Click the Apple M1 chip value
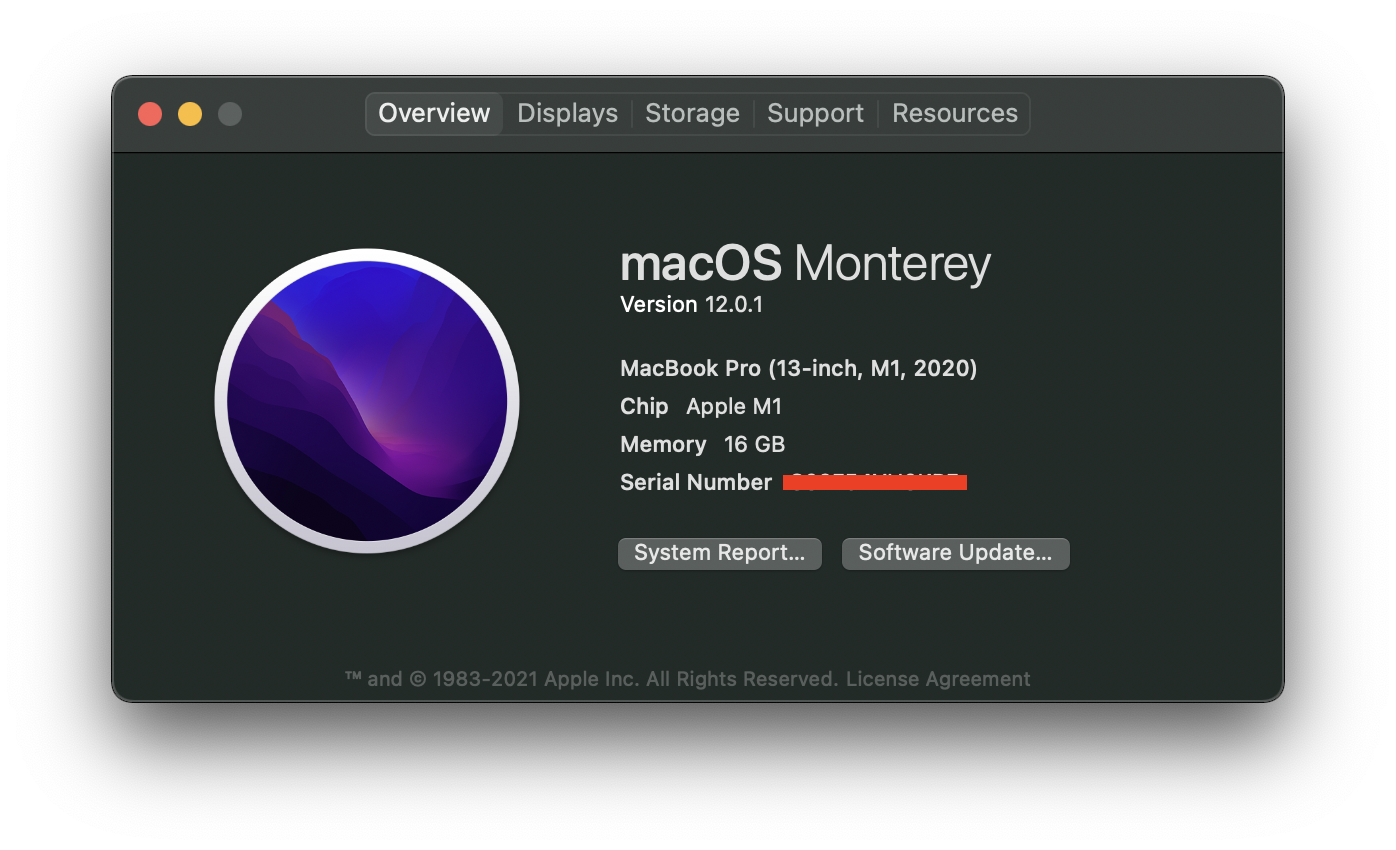The width and height of the screenshot is (1396, 850). coord(734,407)
